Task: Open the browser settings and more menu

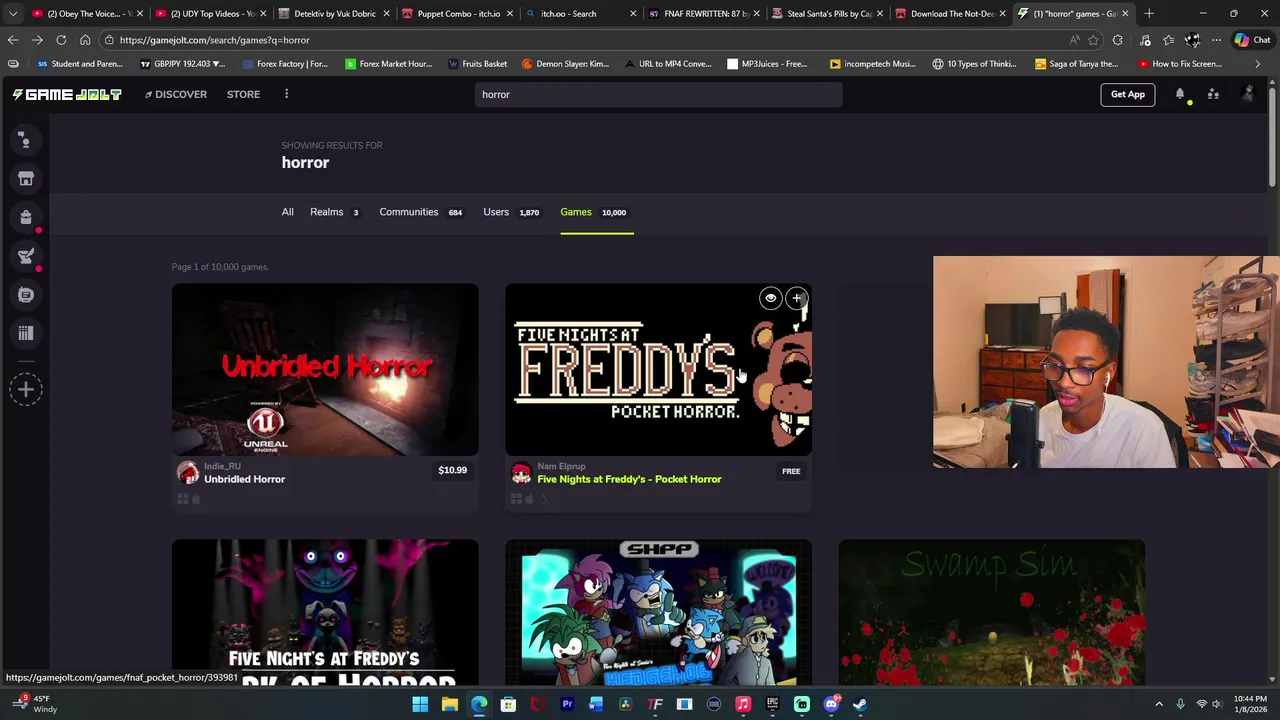Action: 1216,40
